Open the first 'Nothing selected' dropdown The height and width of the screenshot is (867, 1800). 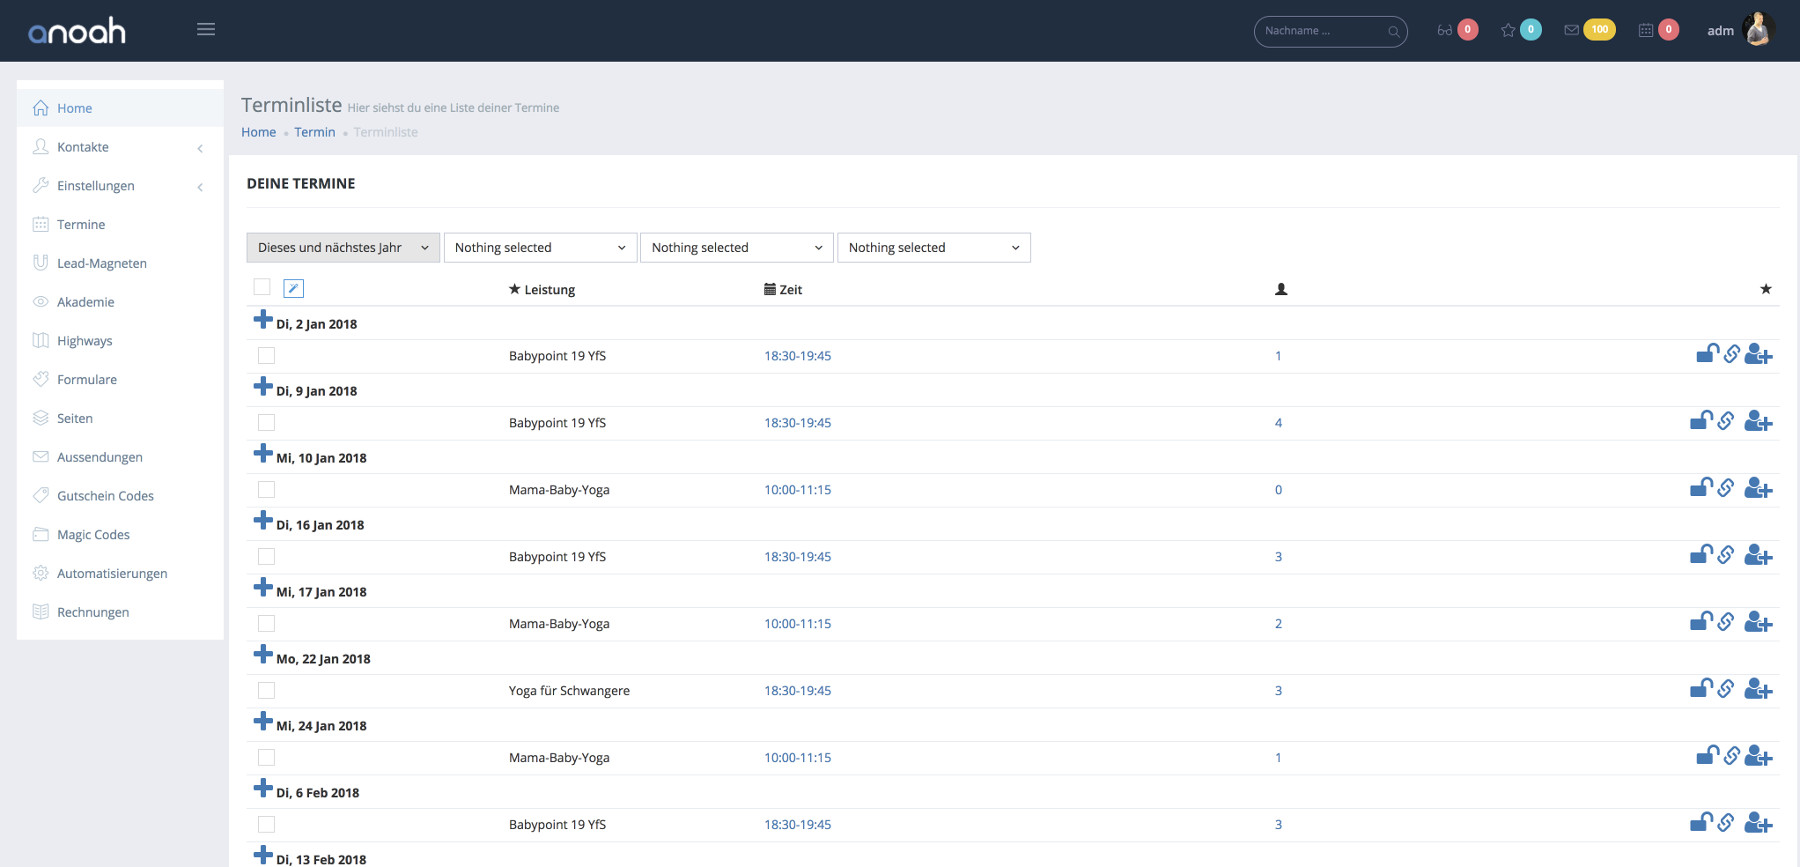pyautogui.click(x=540, y=247)
